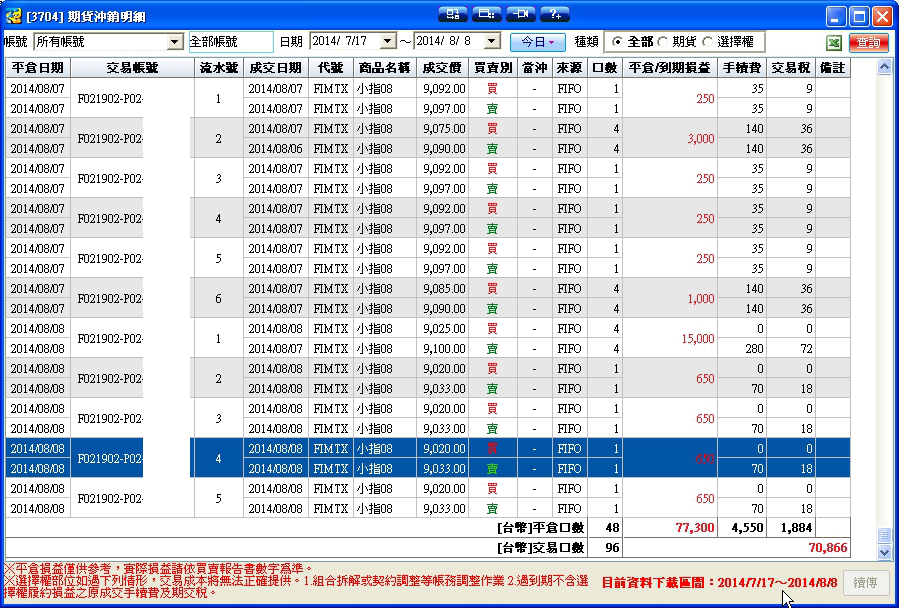Sort by the 交易帳號 column header
Screen dimensions: 899x608
(132, 68)
